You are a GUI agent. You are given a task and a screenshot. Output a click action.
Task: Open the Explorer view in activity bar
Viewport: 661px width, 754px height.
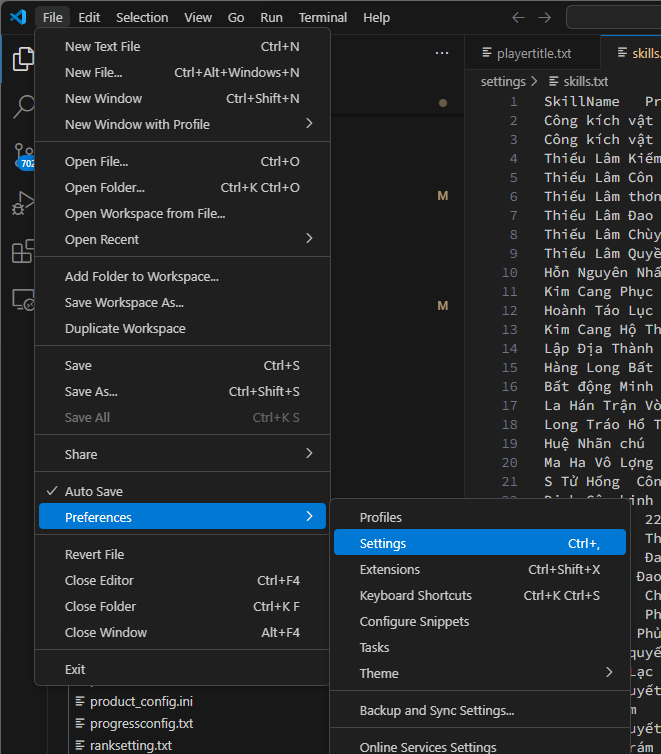(22, 59)
